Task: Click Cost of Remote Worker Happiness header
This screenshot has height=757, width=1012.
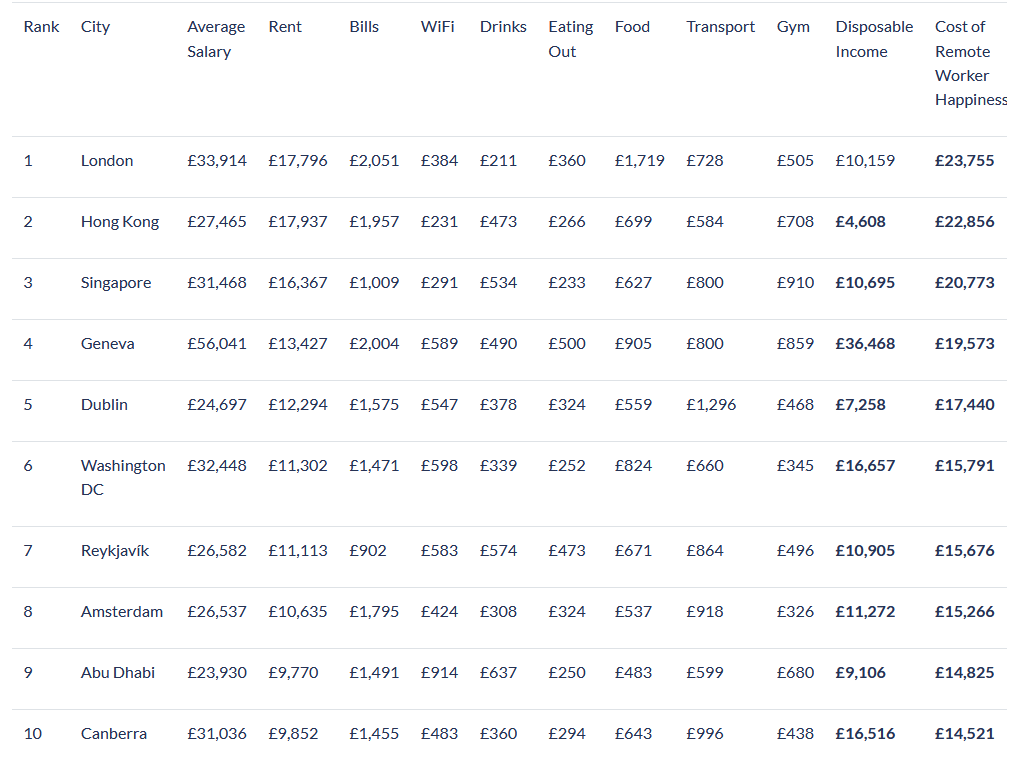Action: [x=970, y=63]
